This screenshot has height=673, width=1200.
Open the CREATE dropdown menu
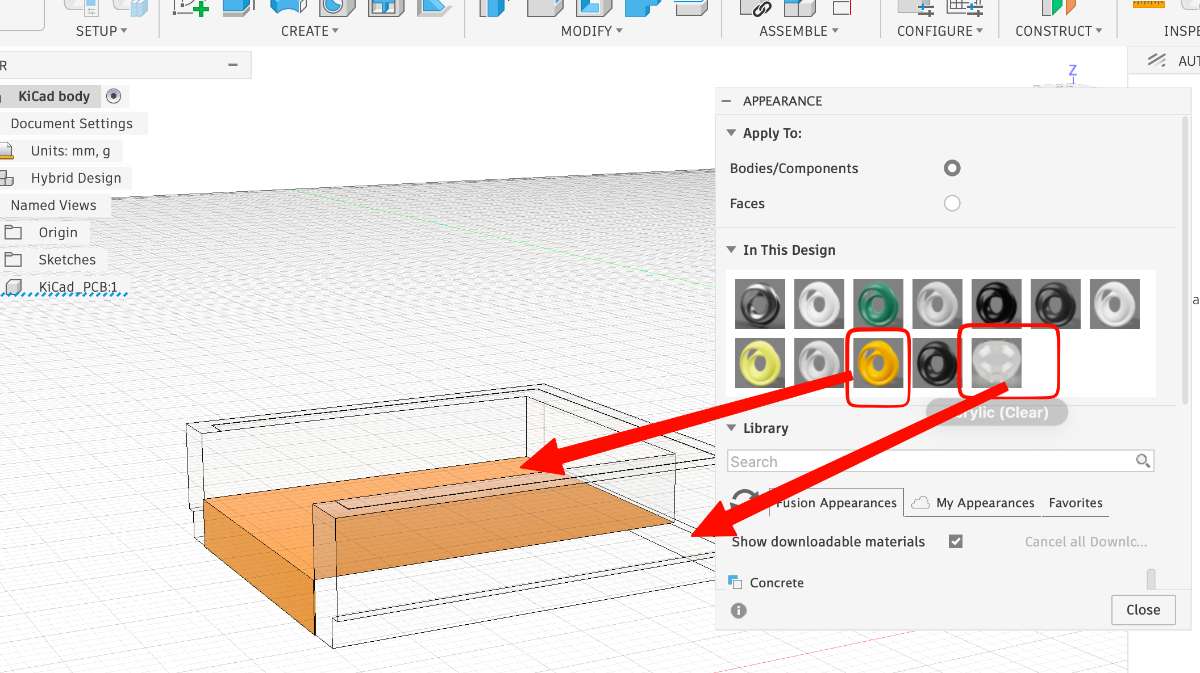(x=309, y=31)
